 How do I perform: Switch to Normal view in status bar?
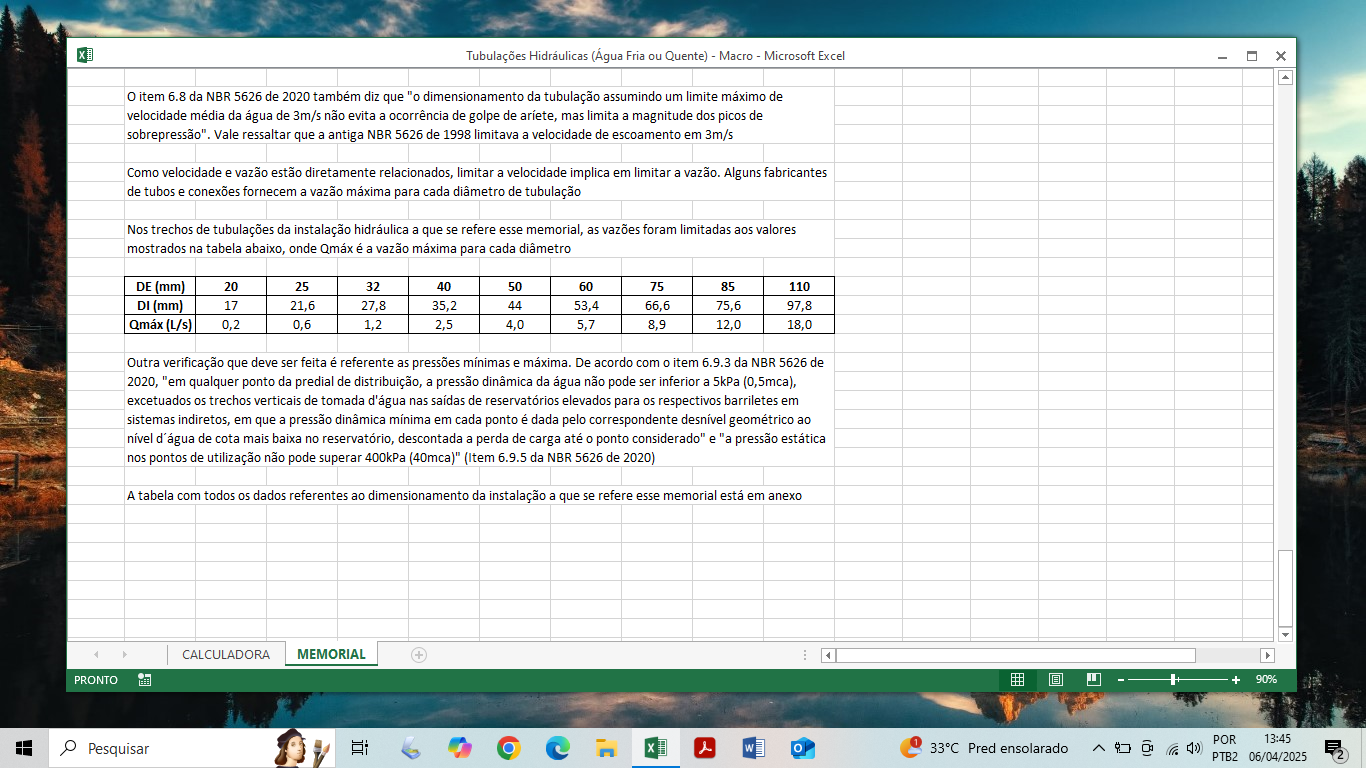pos(1017,680)
